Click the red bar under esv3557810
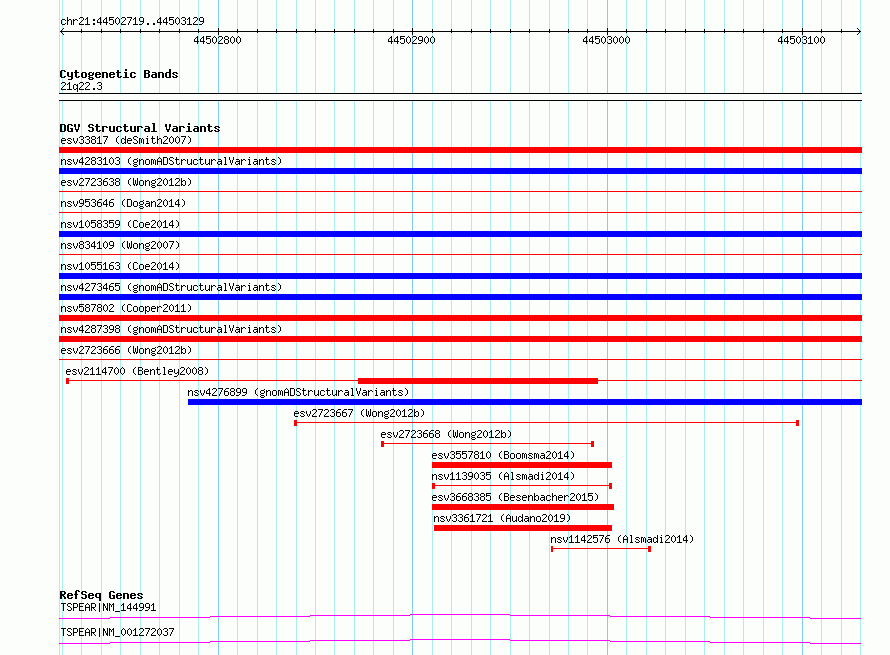This screenshot has height=655, width=890. [522, 465]
